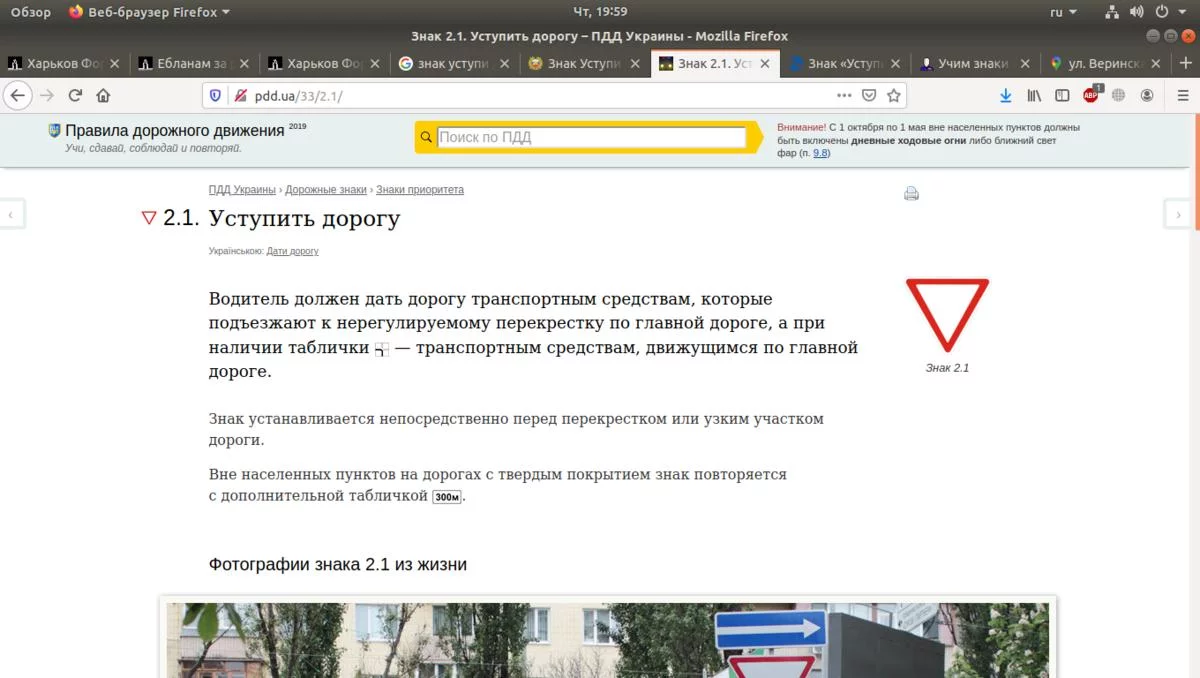Click heading 'Фотографии знака 2.1 из жизни'
This screenshot has width=1200, height=678.
338,564
